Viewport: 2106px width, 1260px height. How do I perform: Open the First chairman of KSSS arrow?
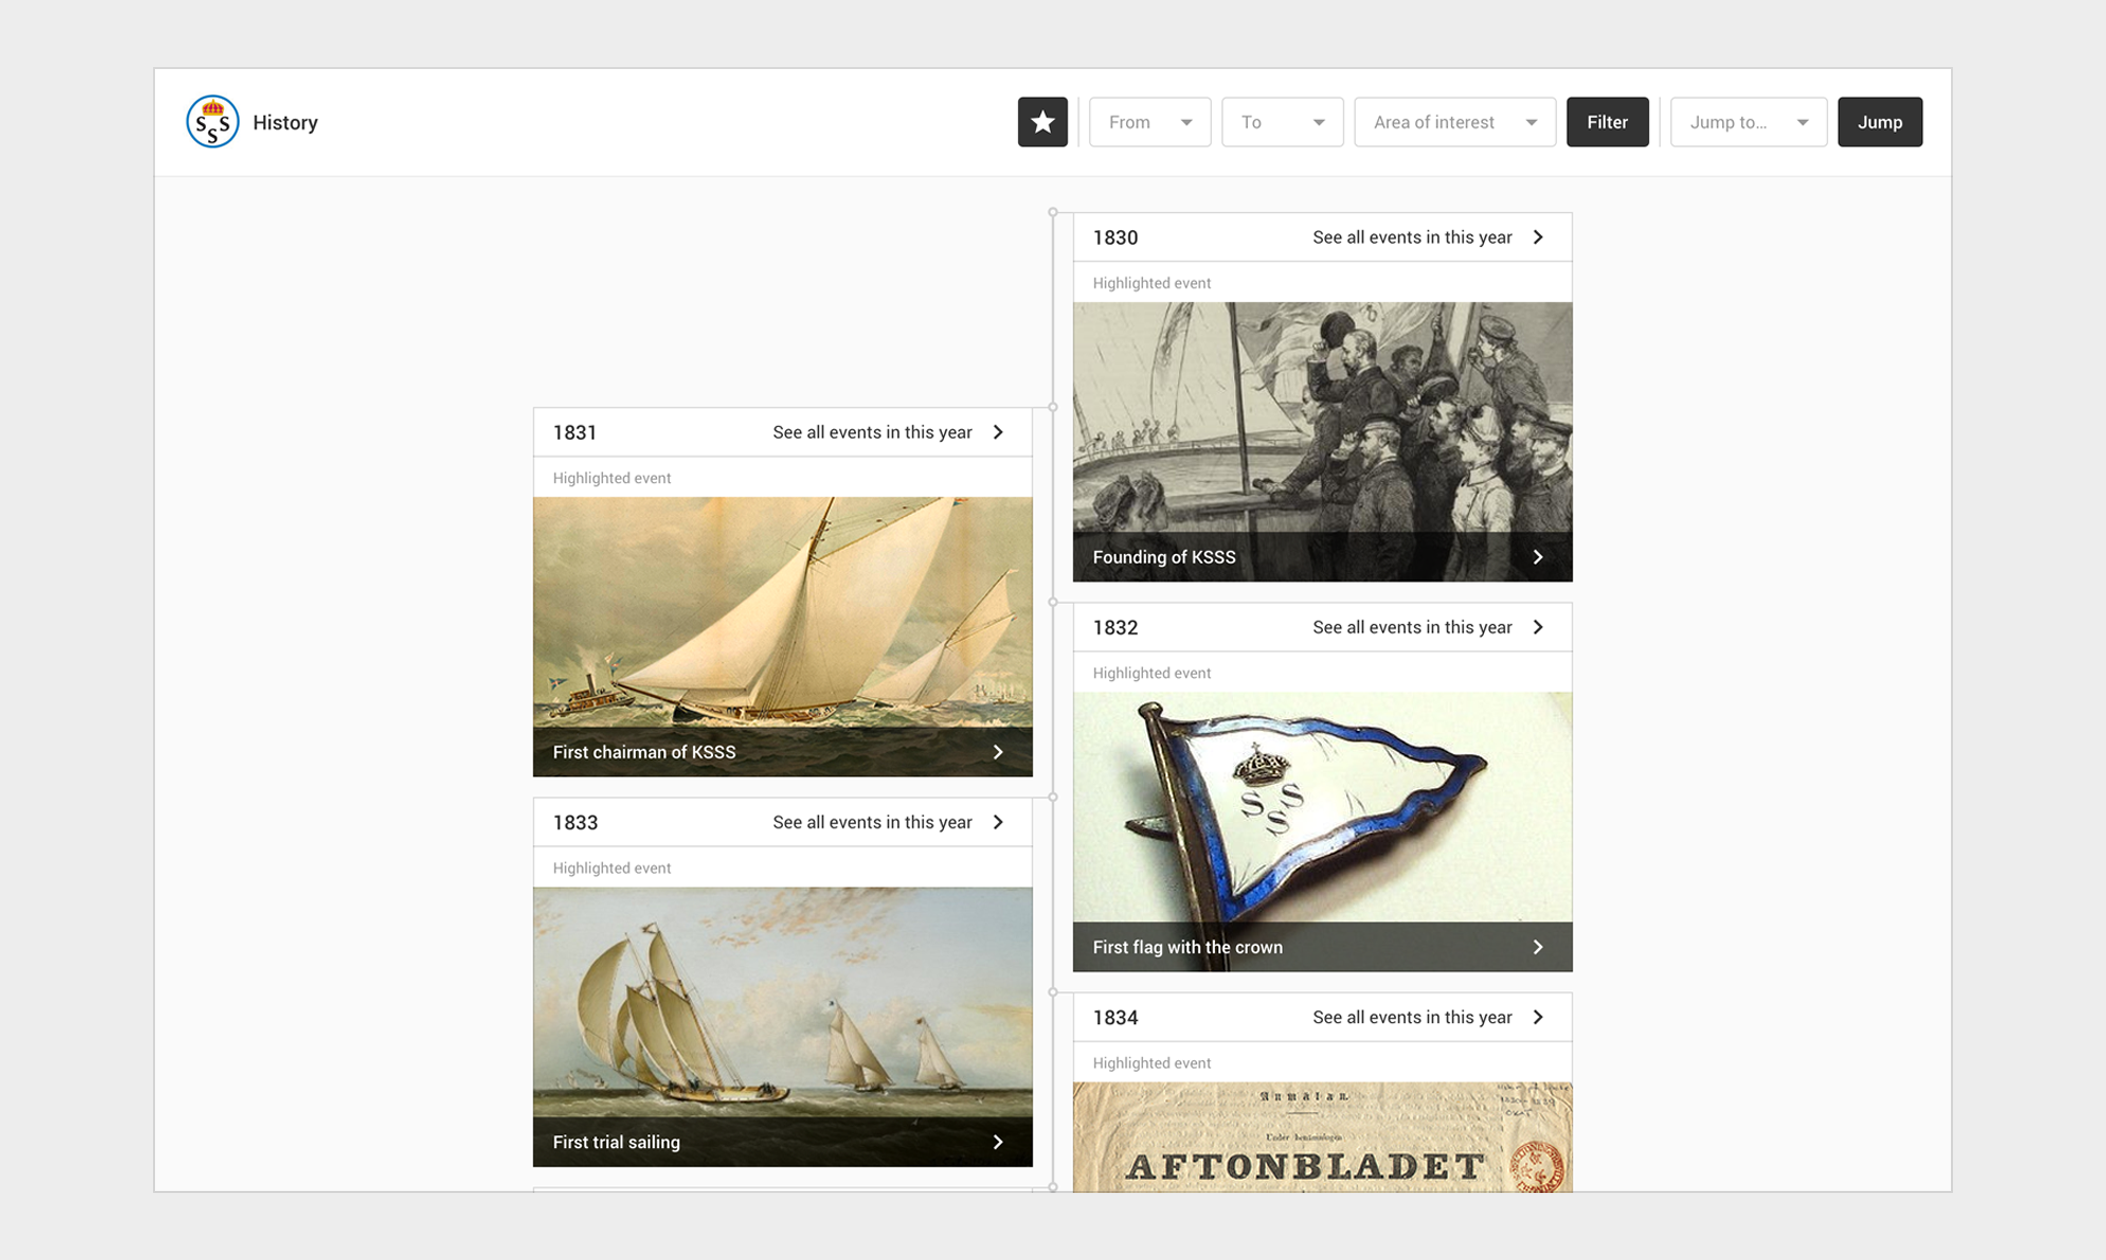(x=998, y=752)
